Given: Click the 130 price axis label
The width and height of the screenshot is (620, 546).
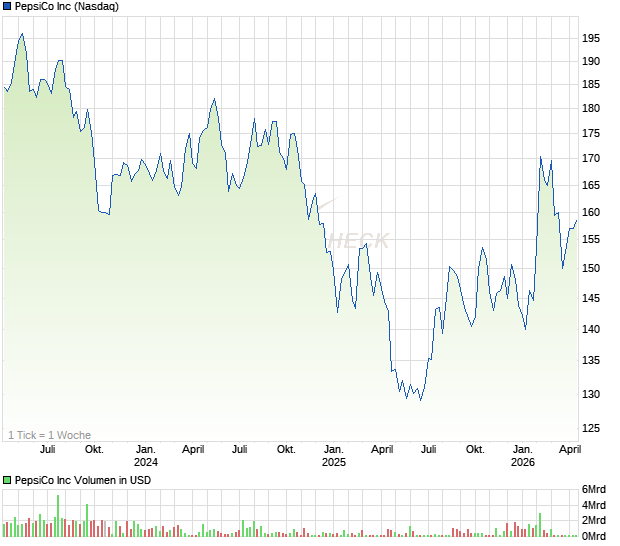Looking at the screenshot, I should tap(591, 394).
